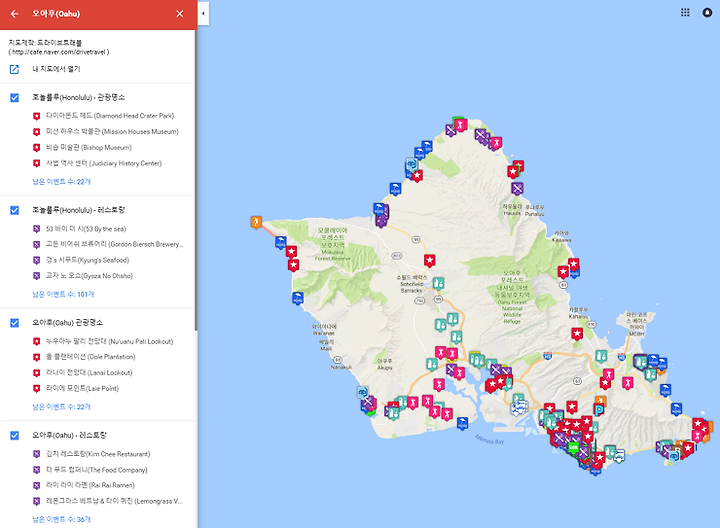Click the '오아후(Oahu) - 레스토랑' layer title

pos(69,435)
